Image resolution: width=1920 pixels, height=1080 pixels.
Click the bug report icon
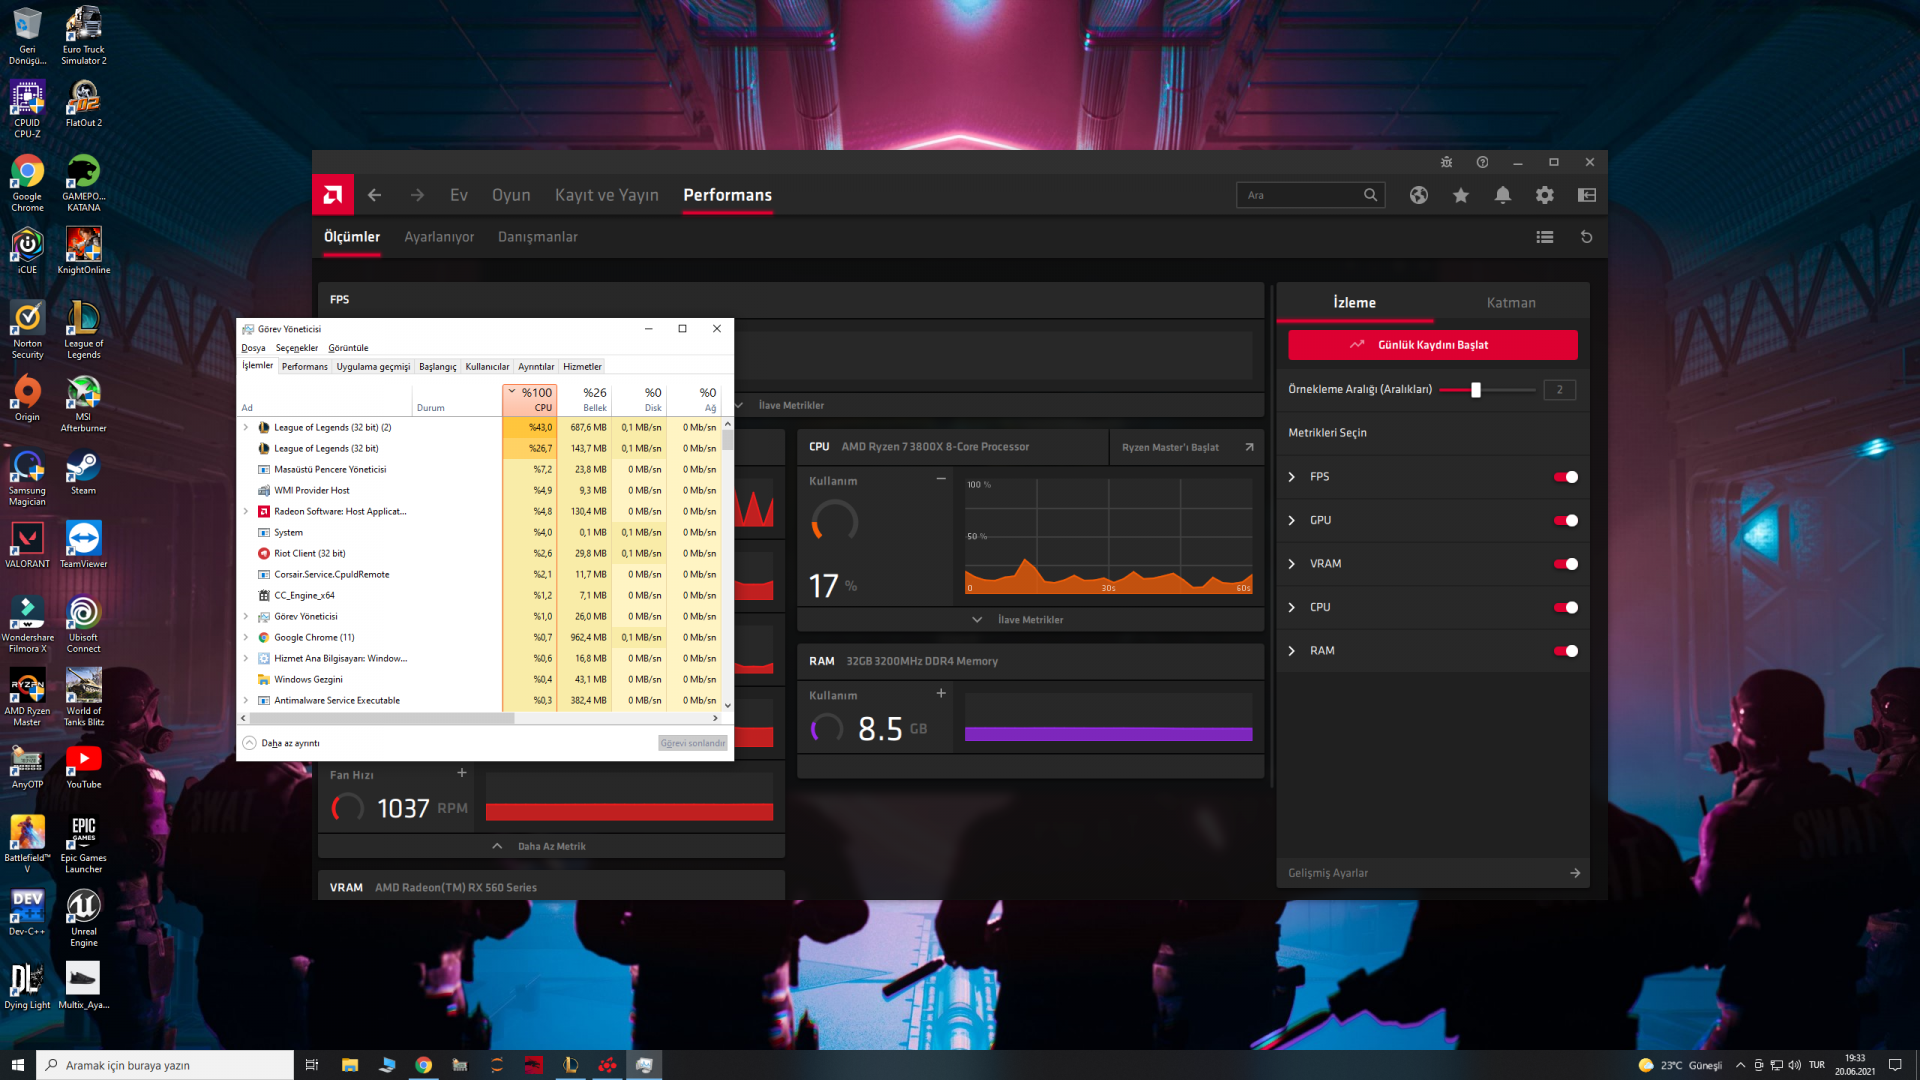pos(1446,162)
